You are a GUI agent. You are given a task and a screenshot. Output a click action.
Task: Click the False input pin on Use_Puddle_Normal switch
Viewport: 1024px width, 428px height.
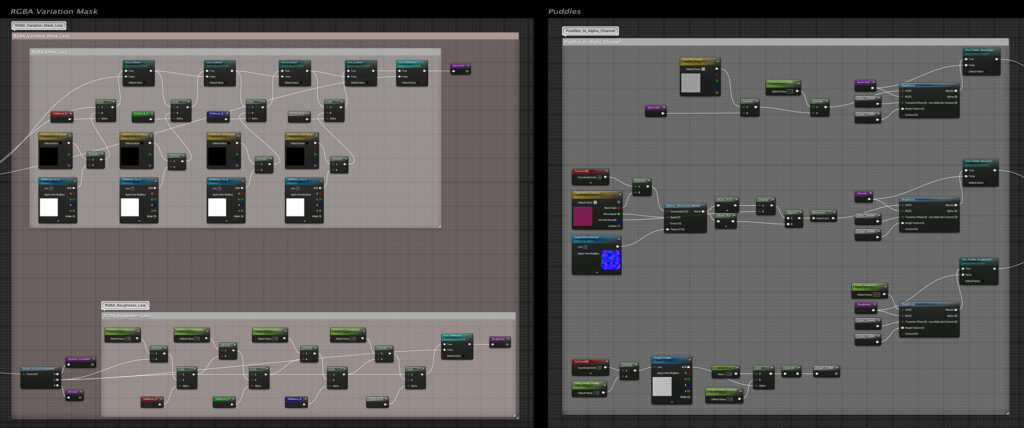967,176
